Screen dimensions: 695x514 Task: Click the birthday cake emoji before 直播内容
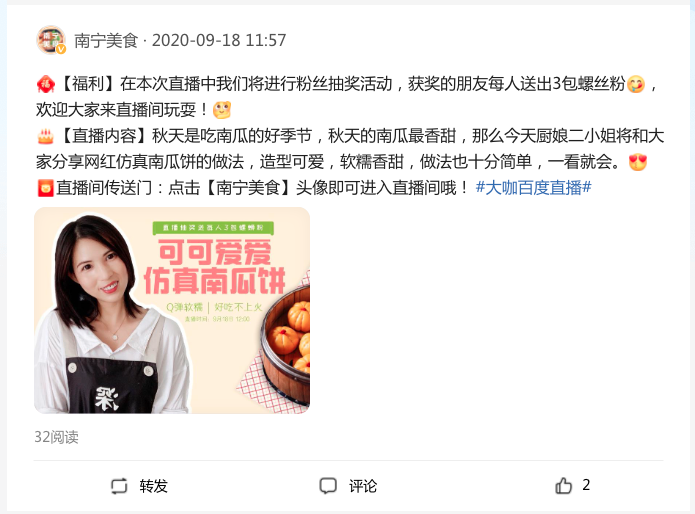coord(45,136)
